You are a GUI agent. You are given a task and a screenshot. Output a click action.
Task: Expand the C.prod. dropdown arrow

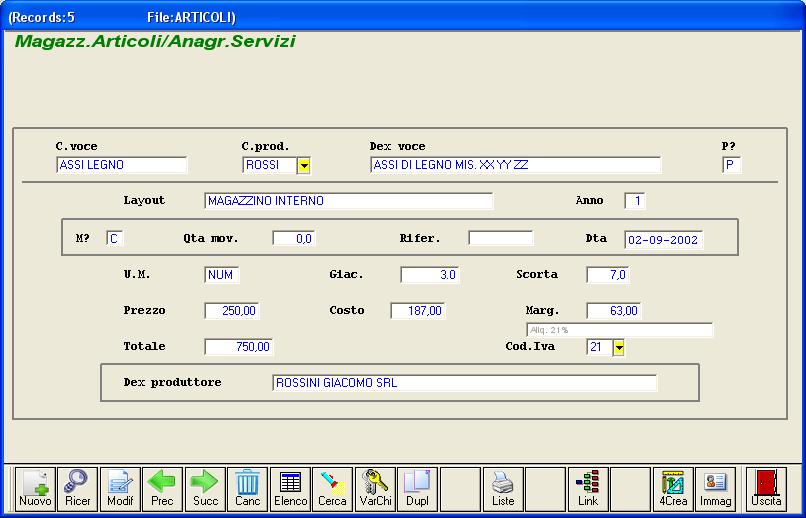[304, 165]
